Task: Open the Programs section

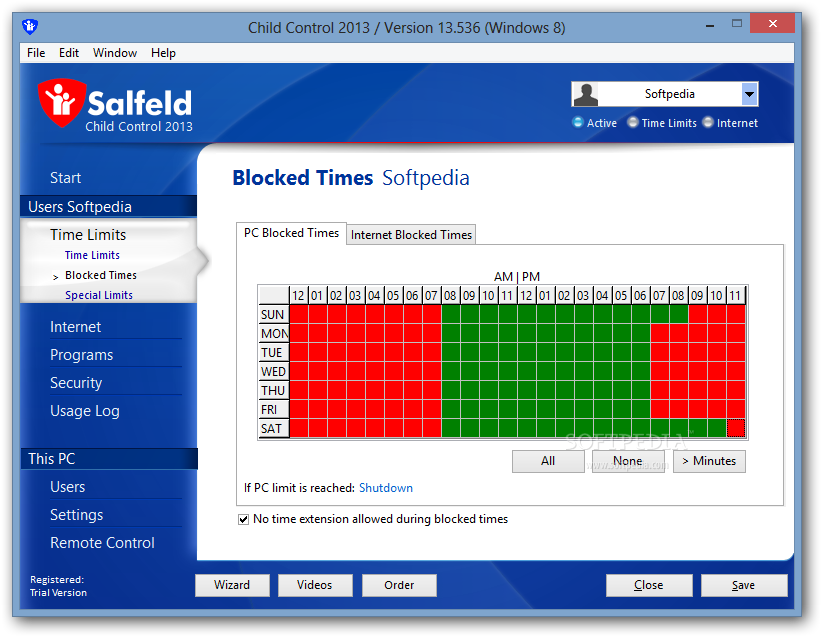Action: click(81, 355)
